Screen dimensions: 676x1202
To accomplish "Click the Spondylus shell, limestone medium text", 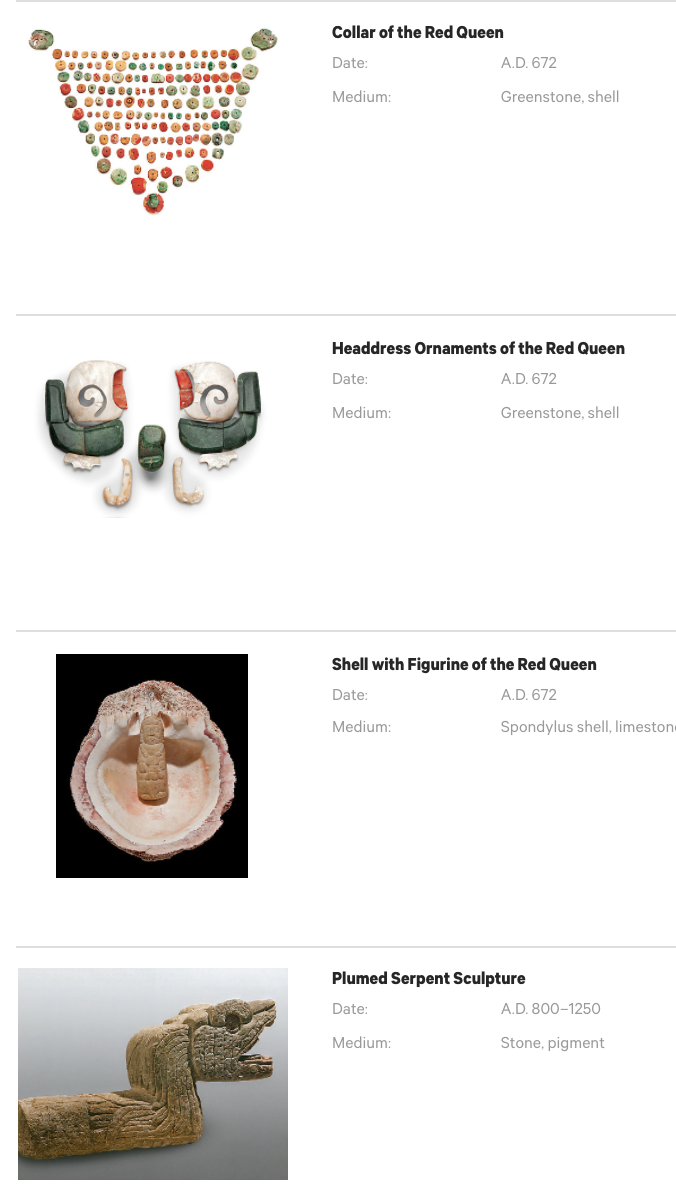I will [x=588, y=727].
